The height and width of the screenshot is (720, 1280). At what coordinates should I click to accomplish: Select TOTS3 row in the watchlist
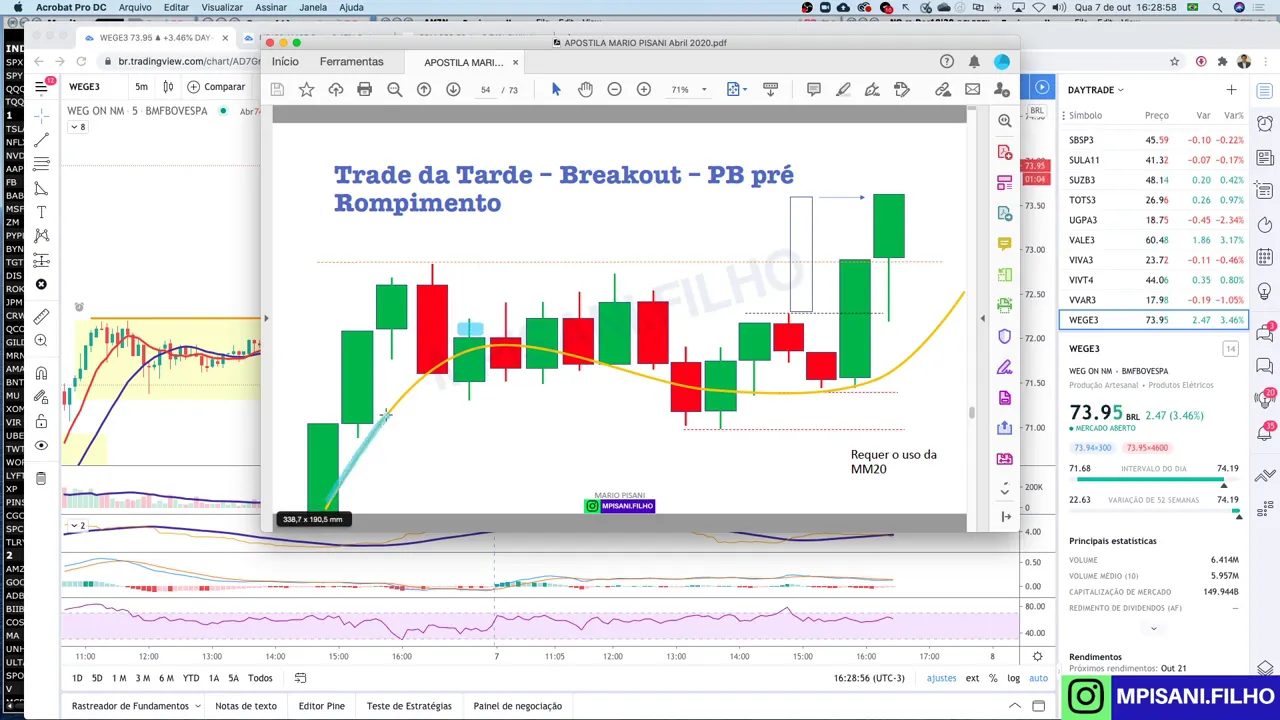point(1154,200)
